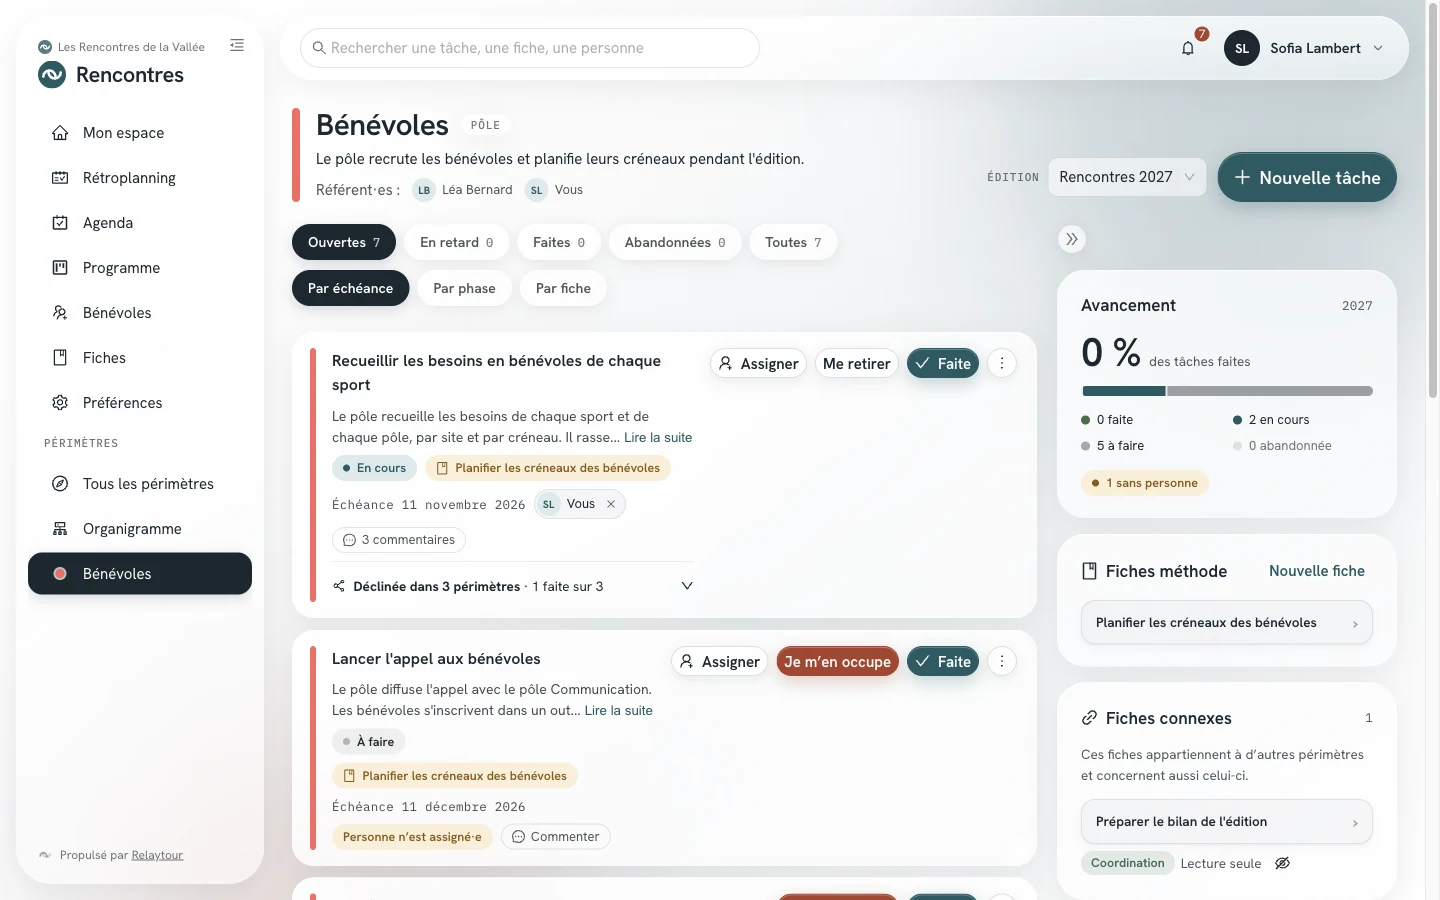Open the Agenda page
This screenshot has width=1440, height=900.
click(x=140, y=223)
